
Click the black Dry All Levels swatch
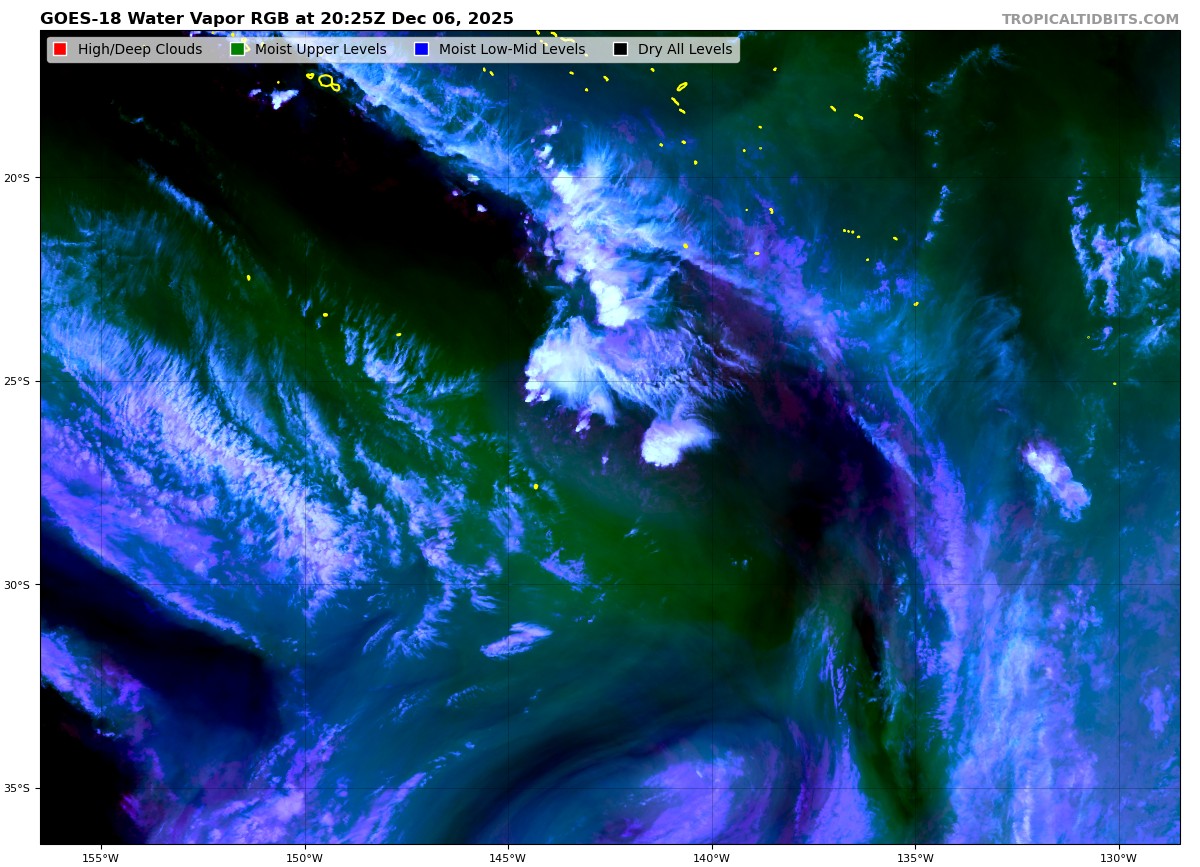click(620, 50)
